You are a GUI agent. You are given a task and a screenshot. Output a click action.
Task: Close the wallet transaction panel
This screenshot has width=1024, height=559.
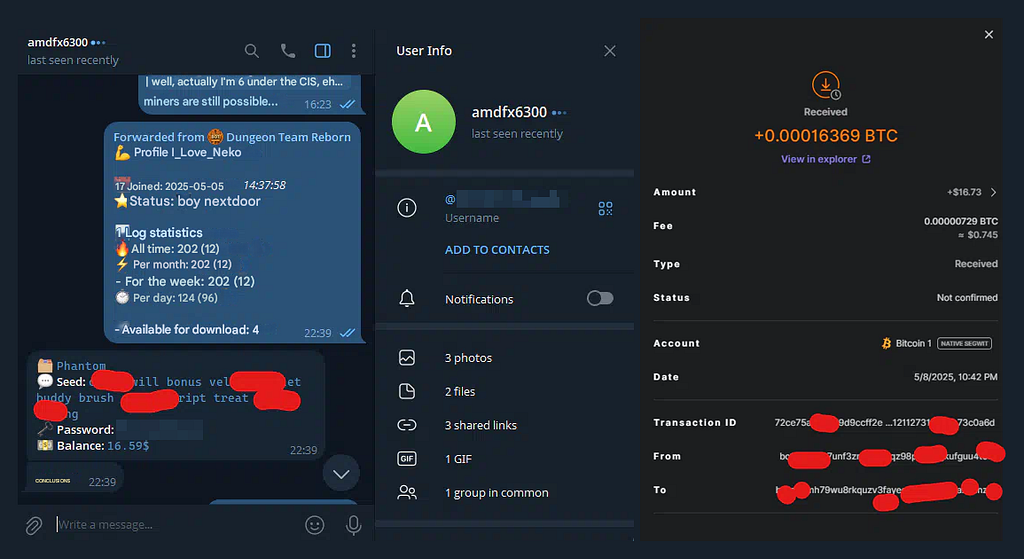[989, 35]
